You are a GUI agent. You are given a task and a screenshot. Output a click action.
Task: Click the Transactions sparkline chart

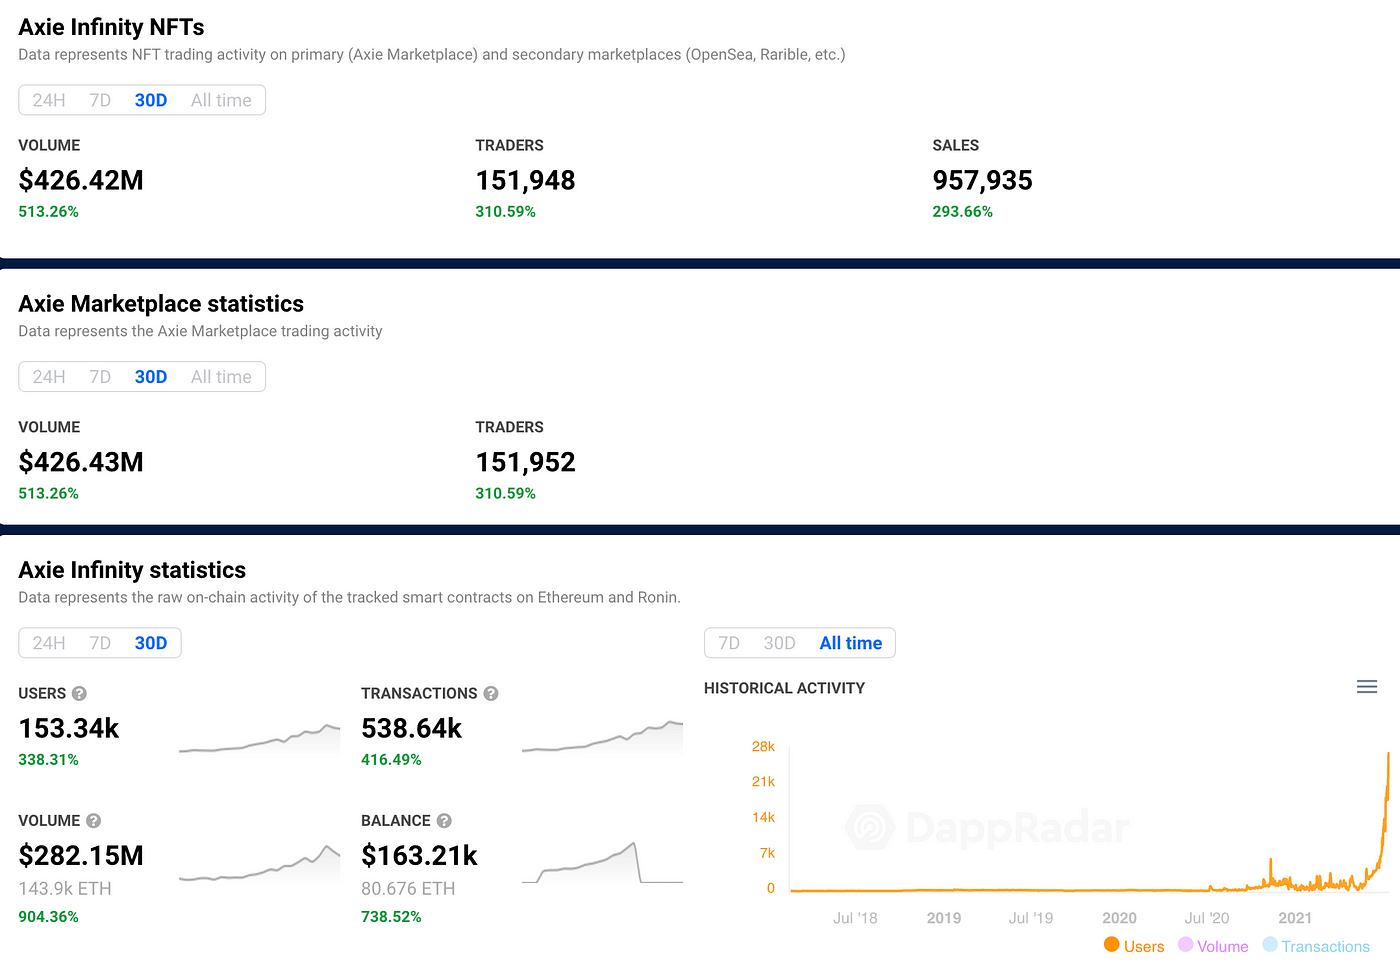[x=603, y=738]
